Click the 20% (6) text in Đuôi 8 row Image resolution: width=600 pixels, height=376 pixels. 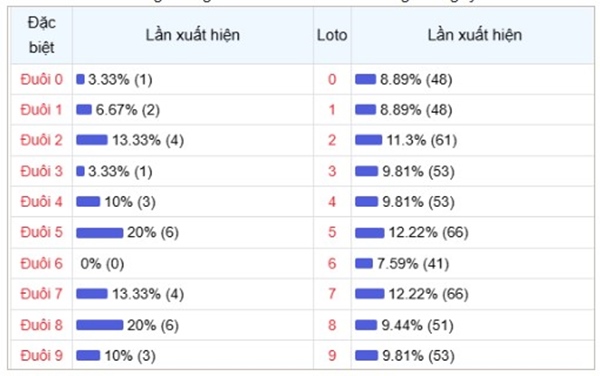point(153,325)
